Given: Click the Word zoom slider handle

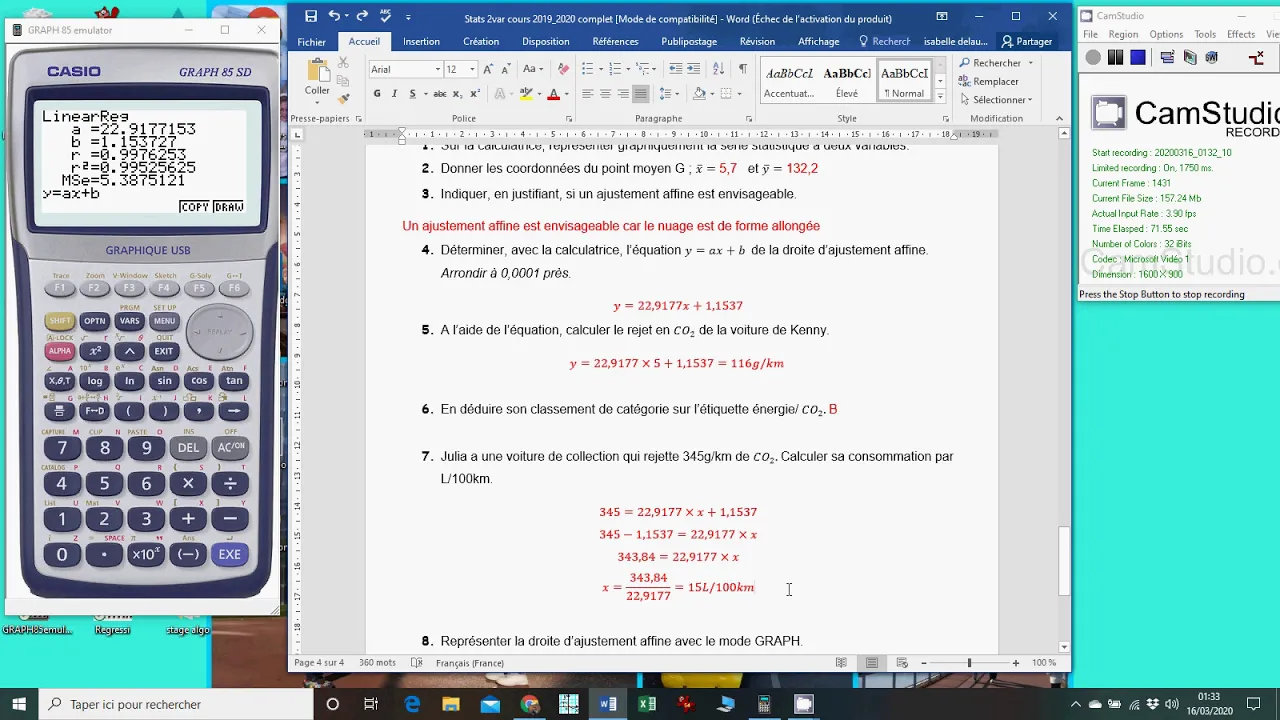Looking at the screenshot, I should (969, 663).
